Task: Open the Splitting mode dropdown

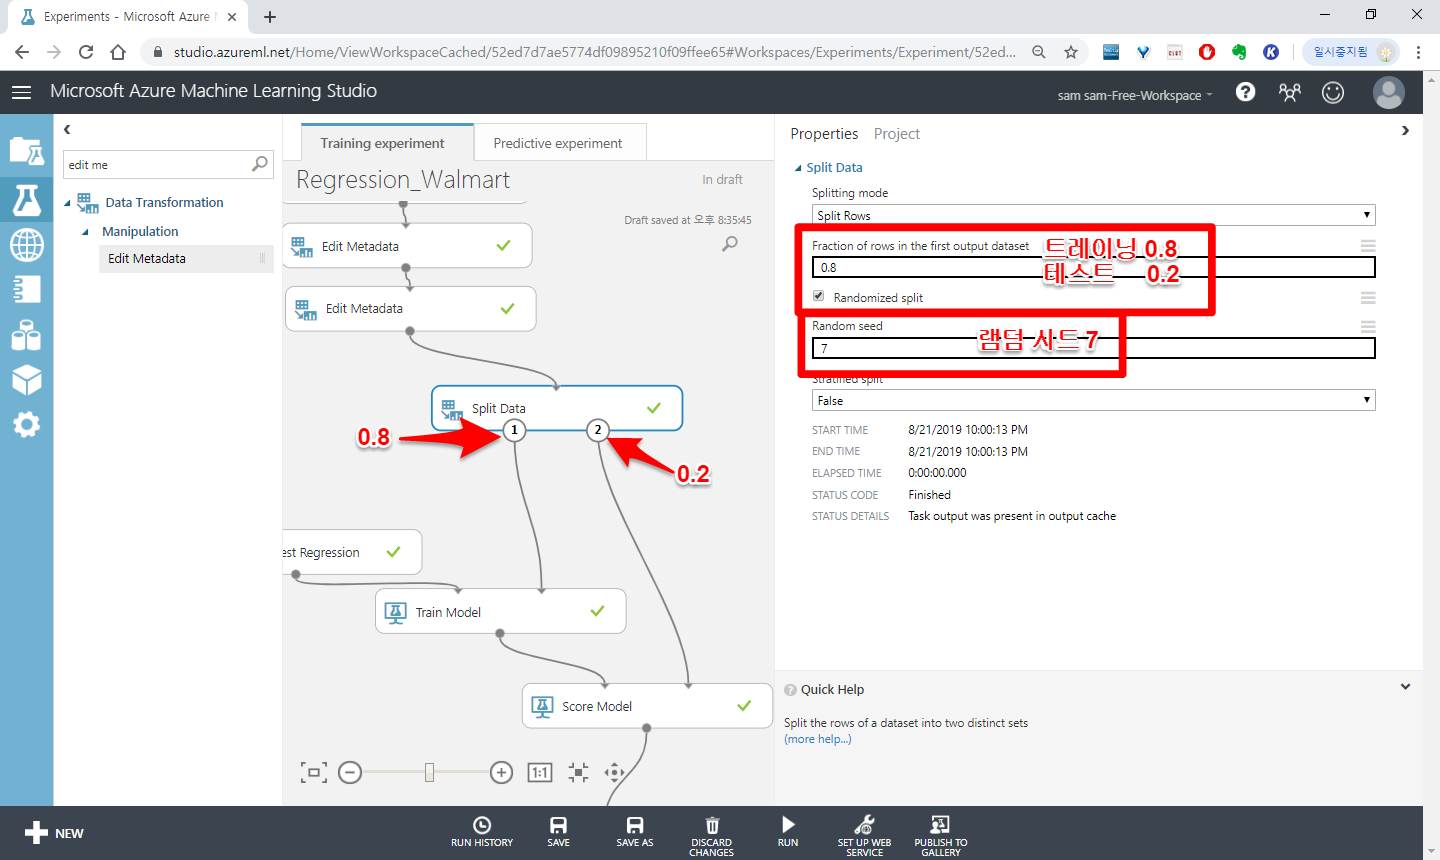Action: point(1093,215)
